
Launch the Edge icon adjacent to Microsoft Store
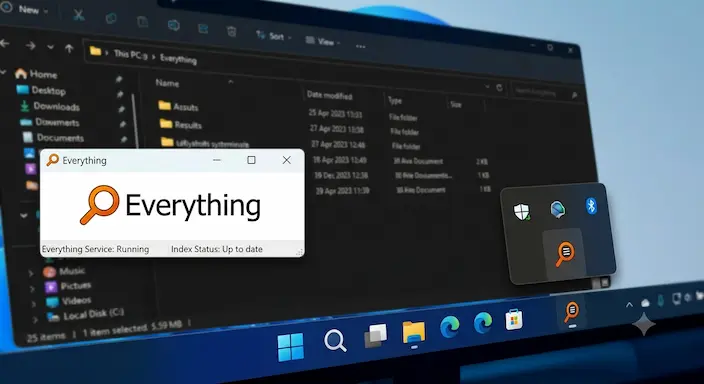483,322
